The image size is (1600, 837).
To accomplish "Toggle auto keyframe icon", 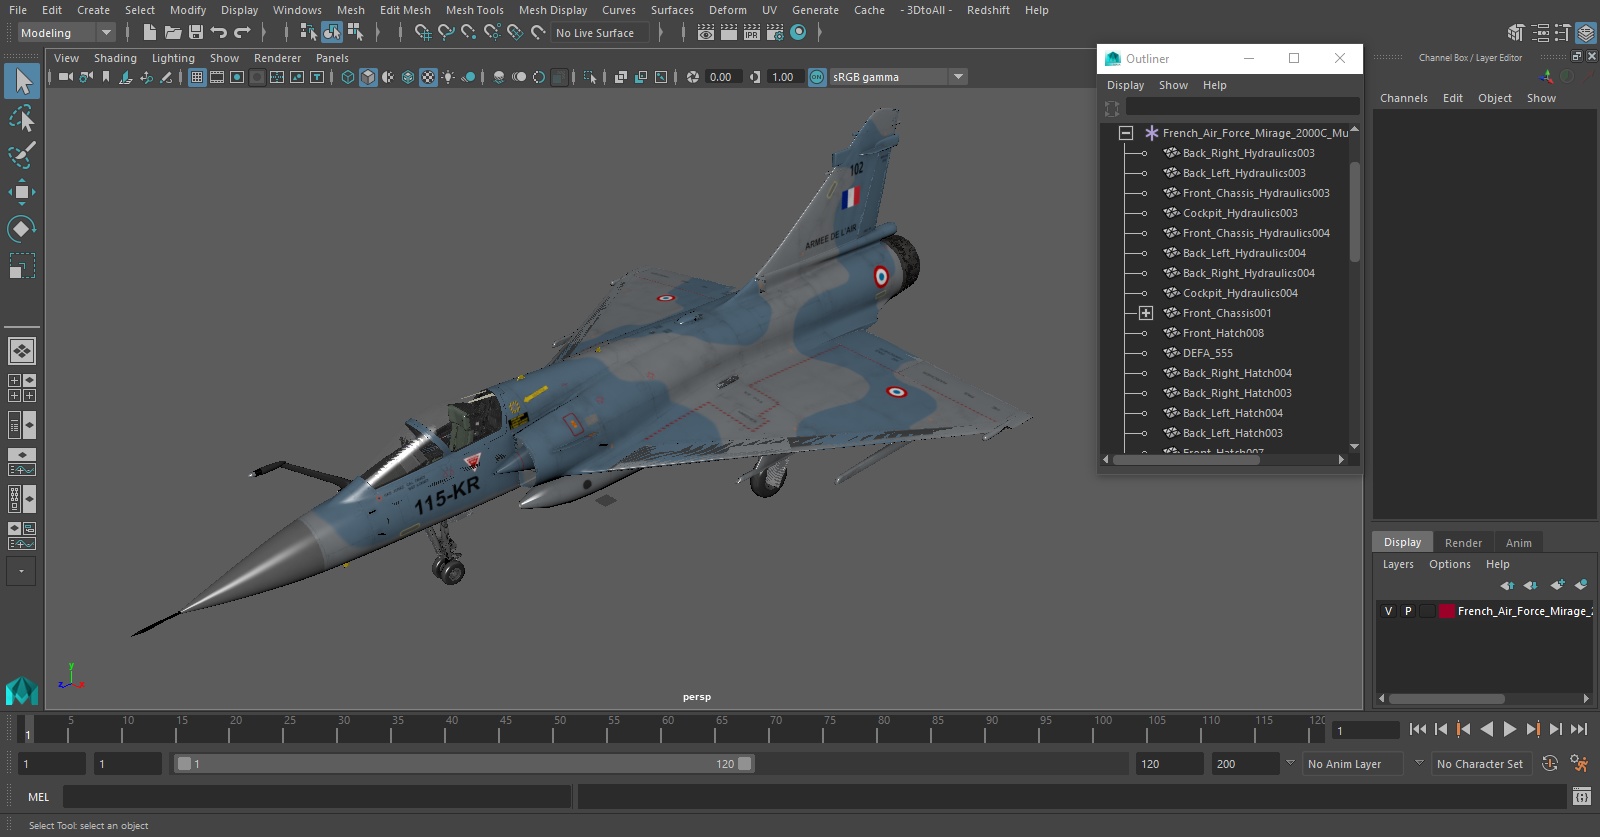I will click(1550, 764).
